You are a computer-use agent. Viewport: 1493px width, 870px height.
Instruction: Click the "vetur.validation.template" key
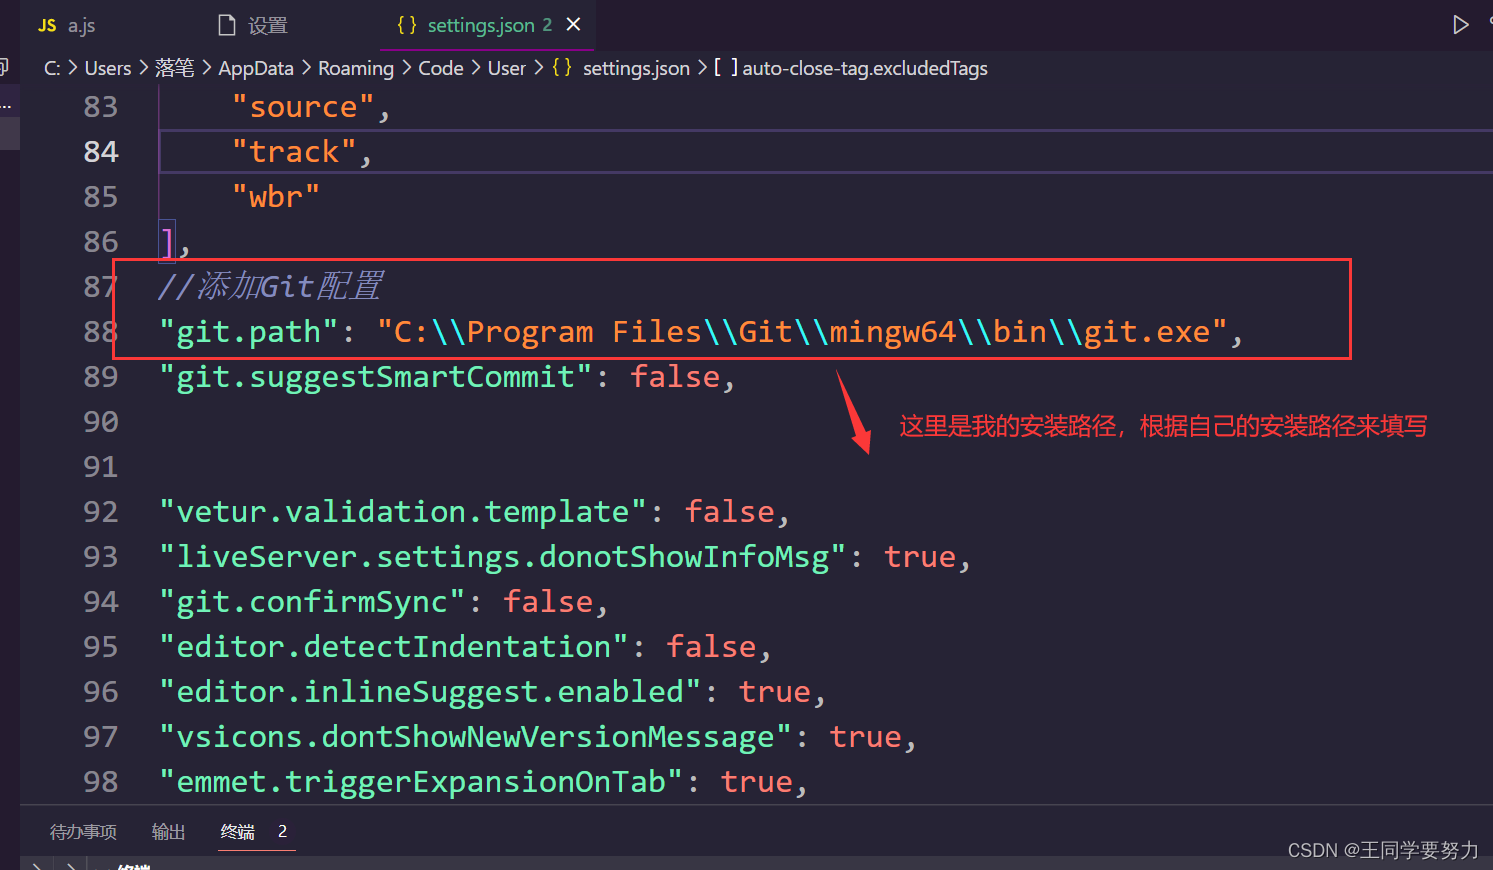pyautogui.click(x=403, y=512)
